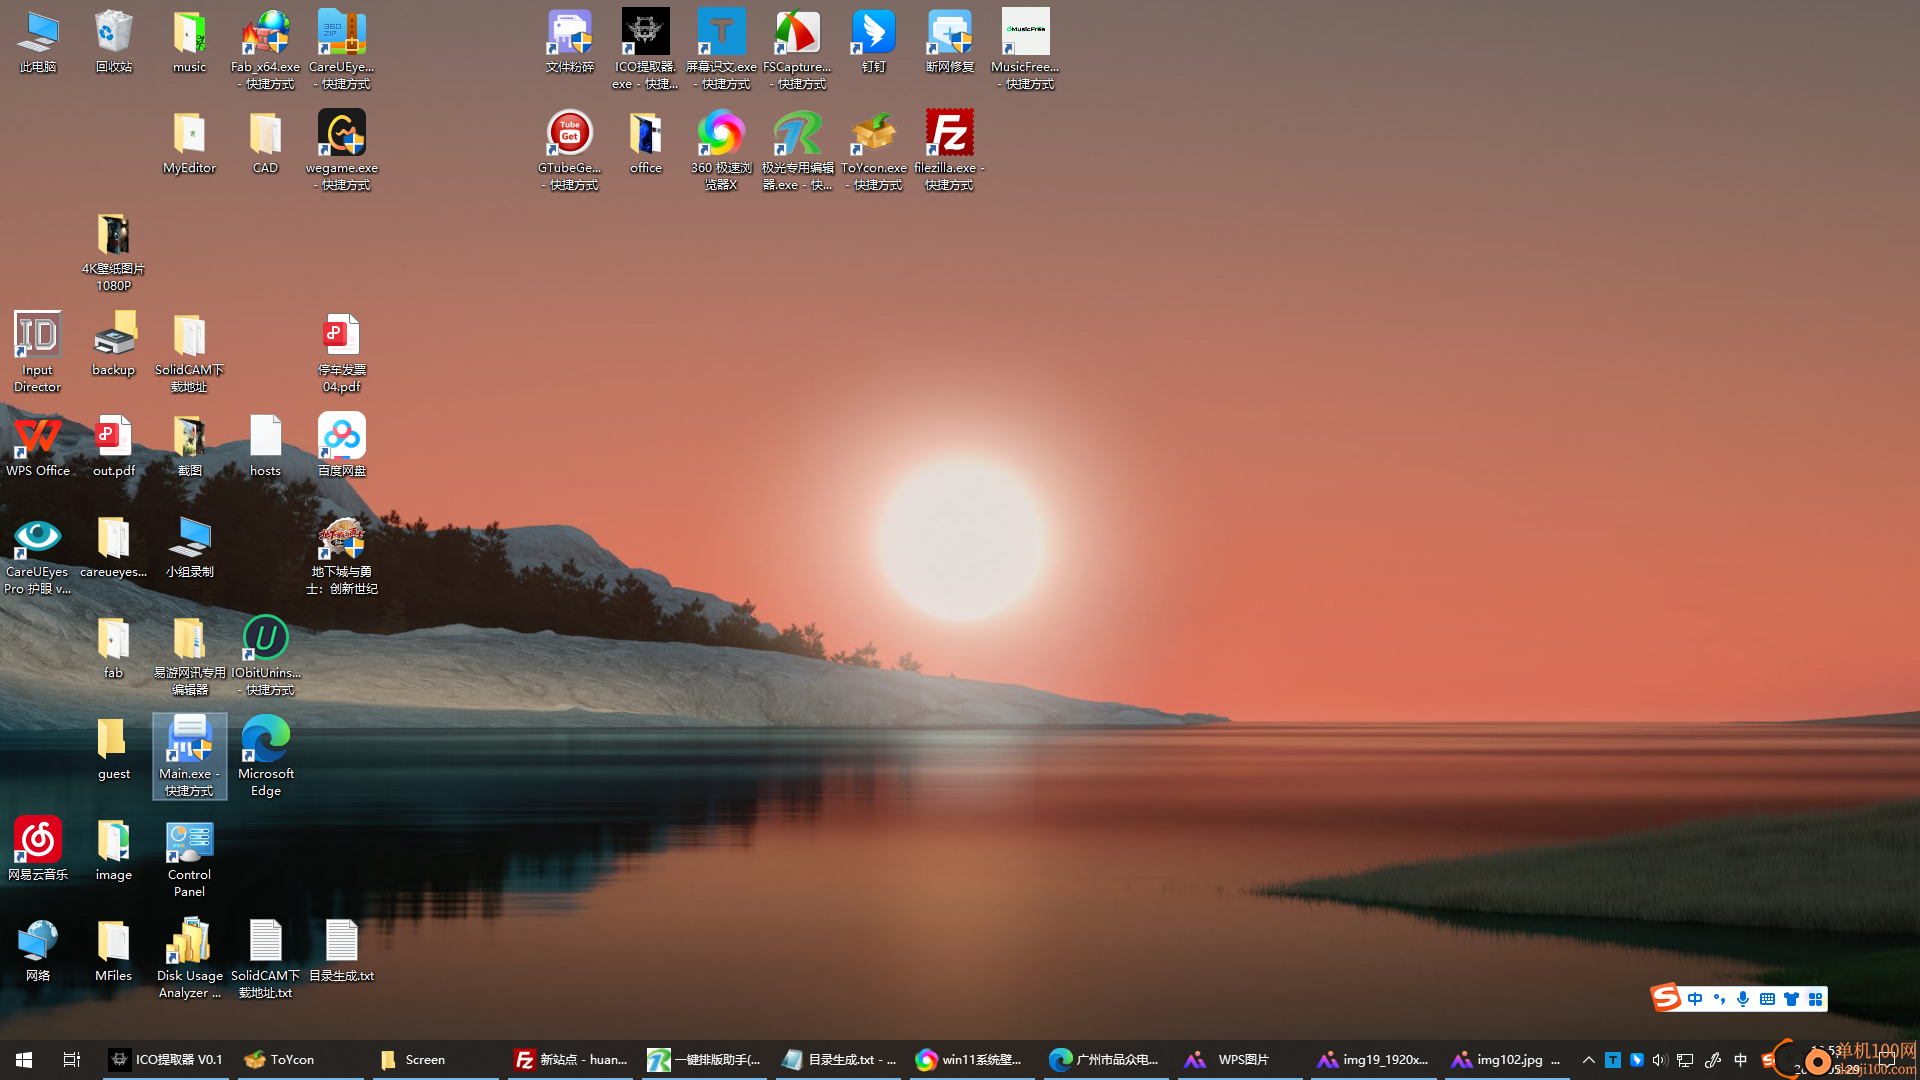Switch to WPS图片 taskbar window

click(1240, 1059)
